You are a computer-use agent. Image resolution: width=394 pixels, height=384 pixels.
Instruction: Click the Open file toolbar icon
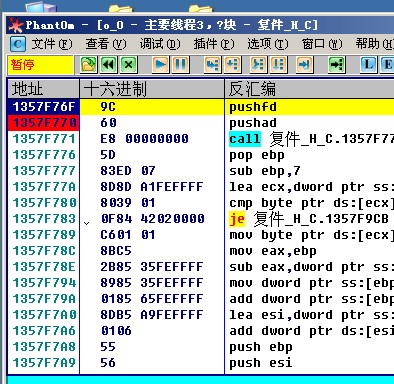click(88, 64)
